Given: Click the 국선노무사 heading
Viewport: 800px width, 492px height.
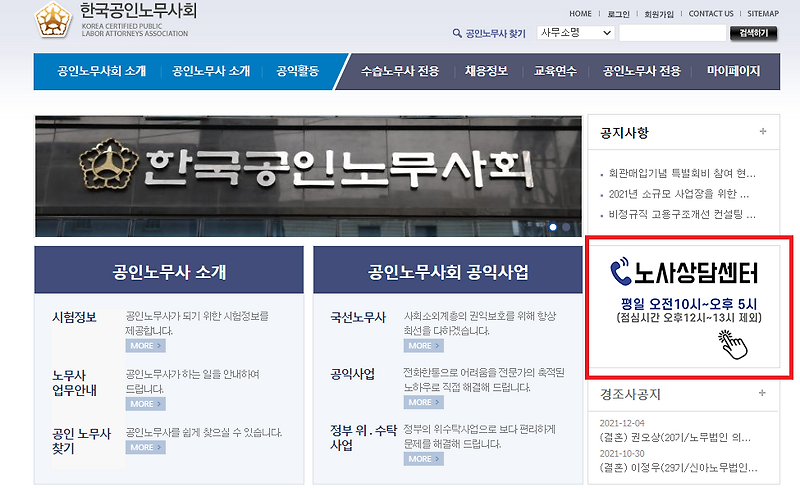Looking at the screenshot, I should click(x=358, y=317).
